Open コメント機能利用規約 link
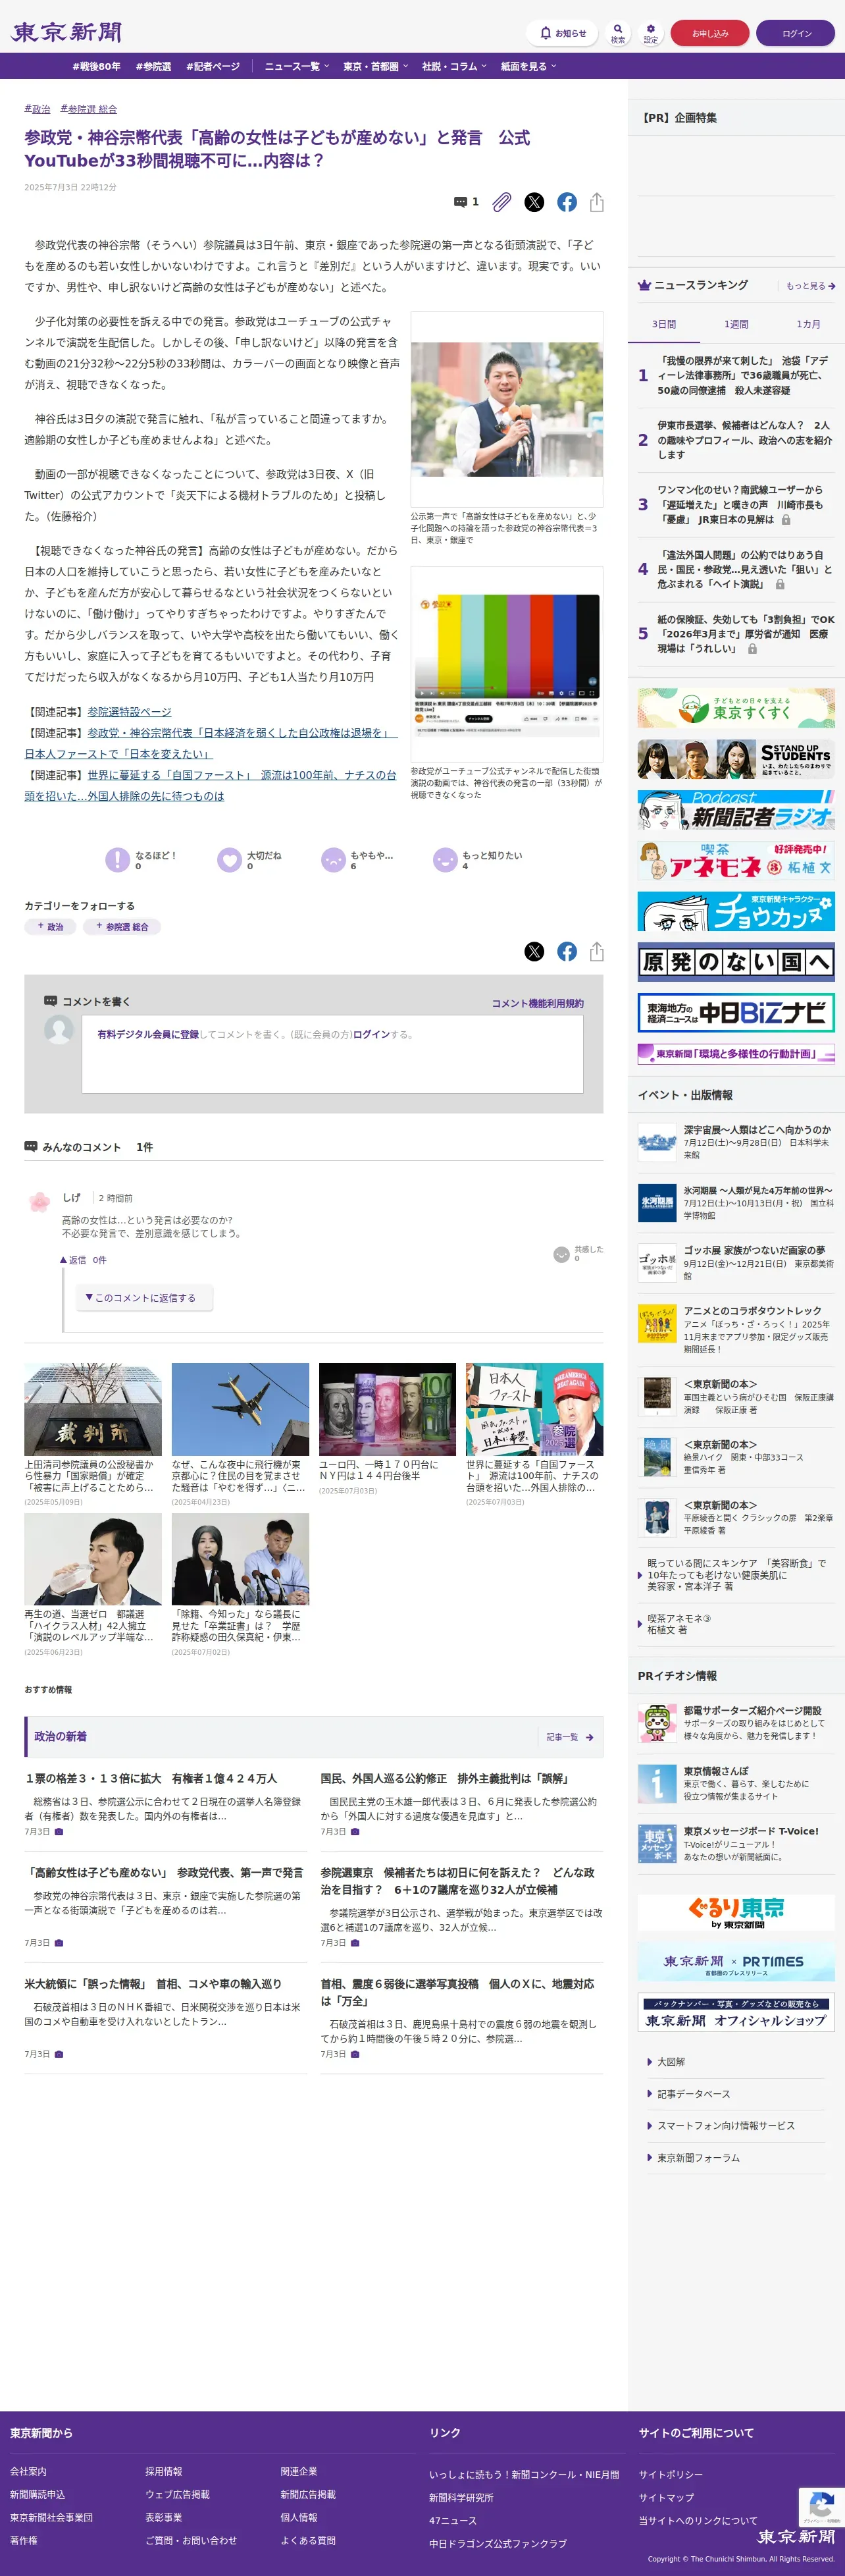 pyautogui.click(x=537, y=1003)
